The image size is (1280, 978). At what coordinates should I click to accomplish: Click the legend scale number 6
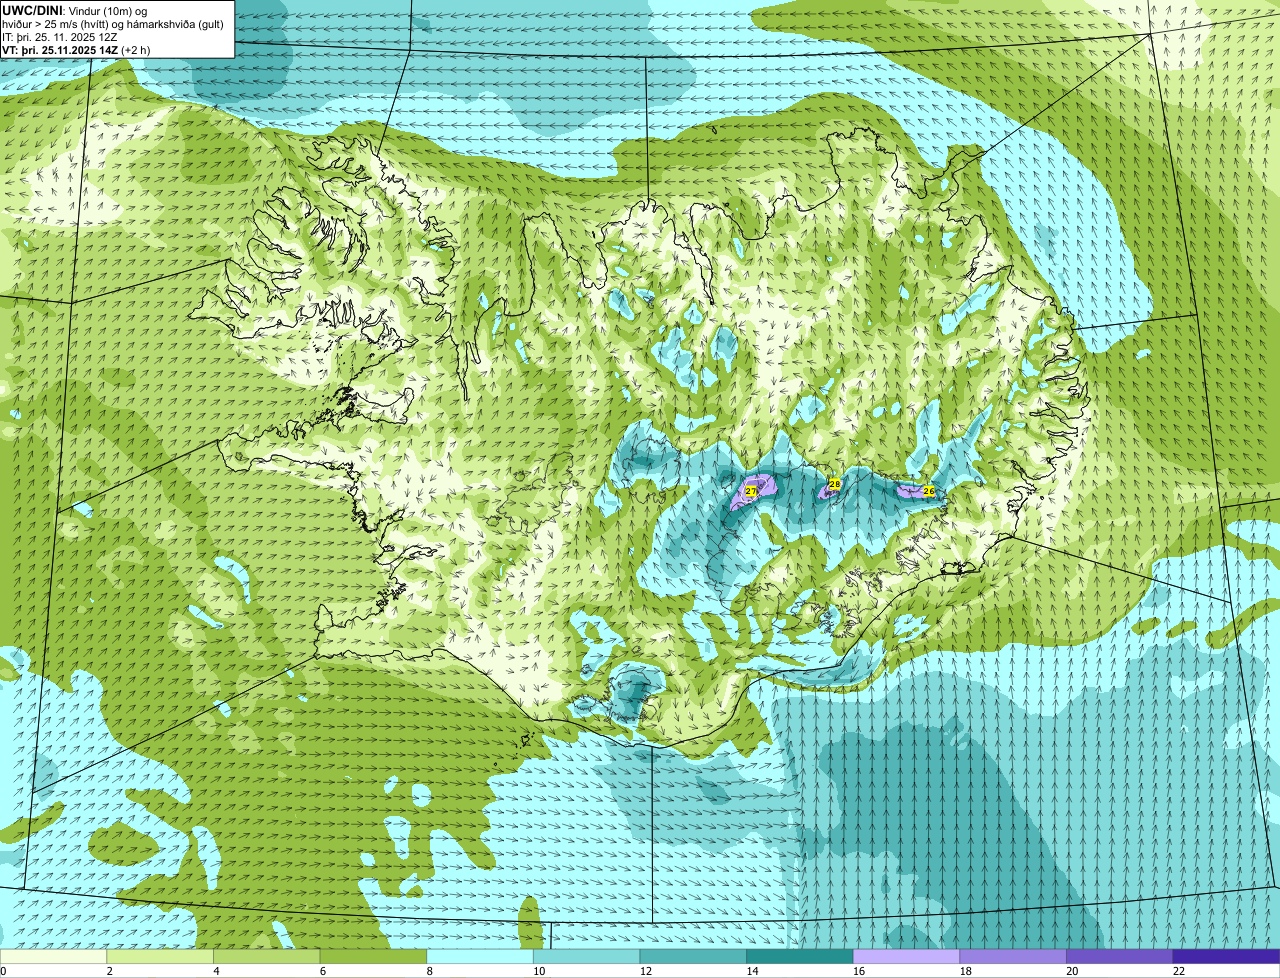pos(322,971)
